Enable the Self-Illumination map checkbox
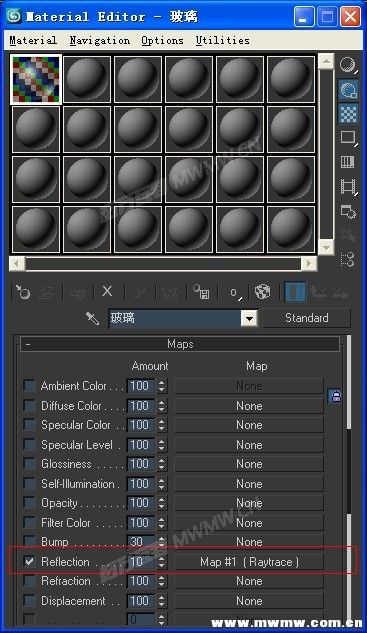 coord(29,483)
